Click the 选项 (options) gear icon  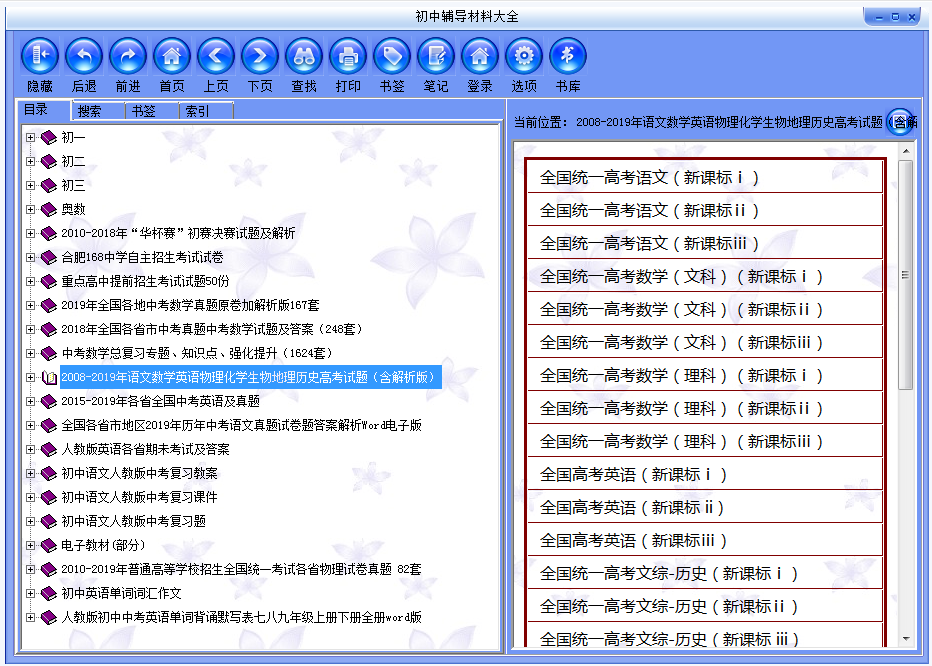(522, 57)
